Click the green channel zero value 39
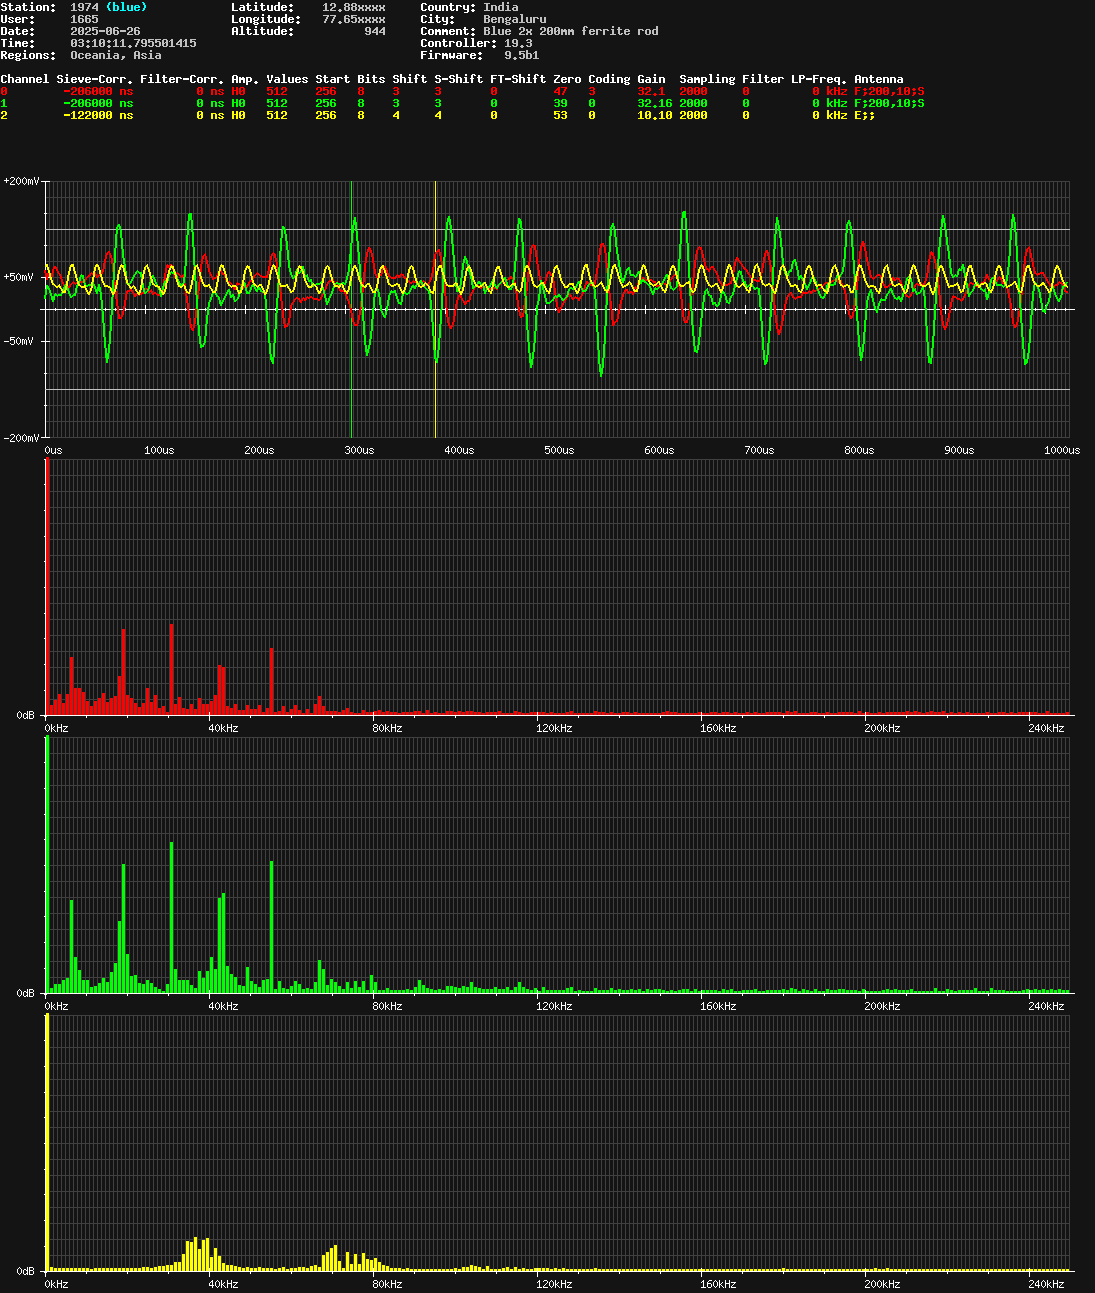 click(x=560, y=103)
